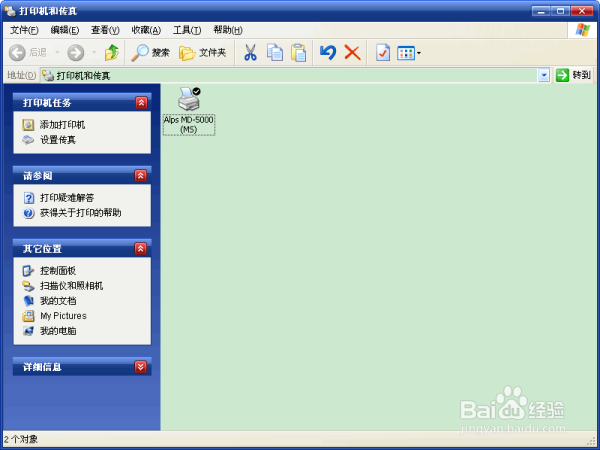Click the printers folder icon in address bar

[48, 75]
